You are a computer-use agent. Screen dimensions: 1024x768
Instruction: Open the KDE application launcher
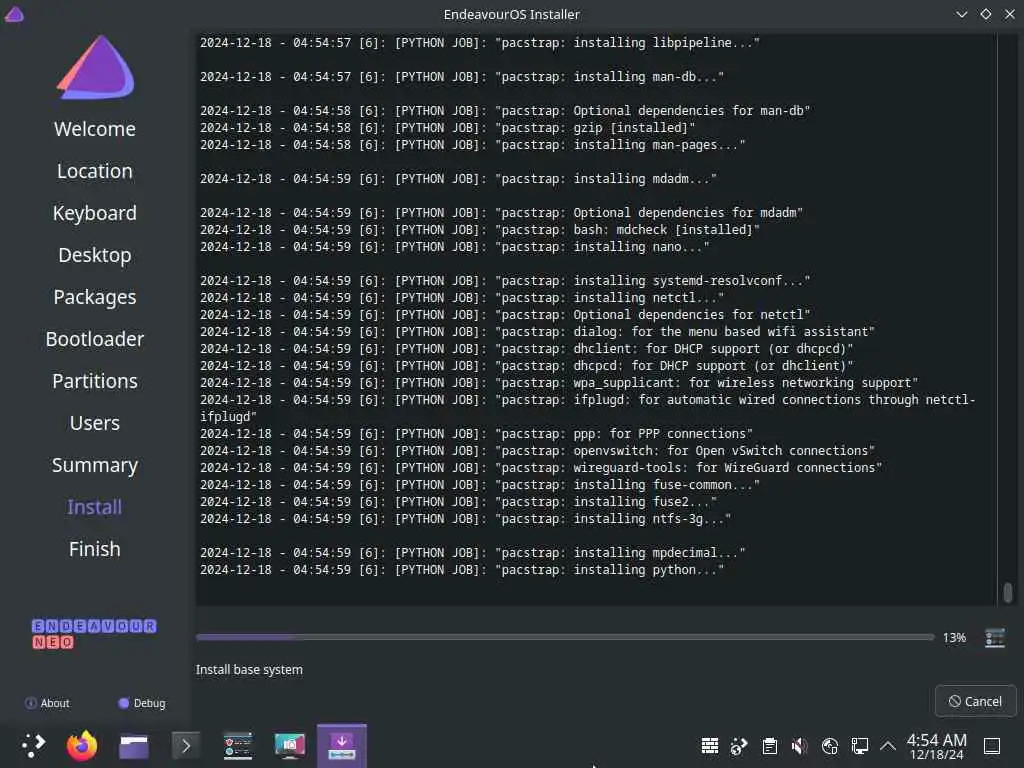[33, 745]
